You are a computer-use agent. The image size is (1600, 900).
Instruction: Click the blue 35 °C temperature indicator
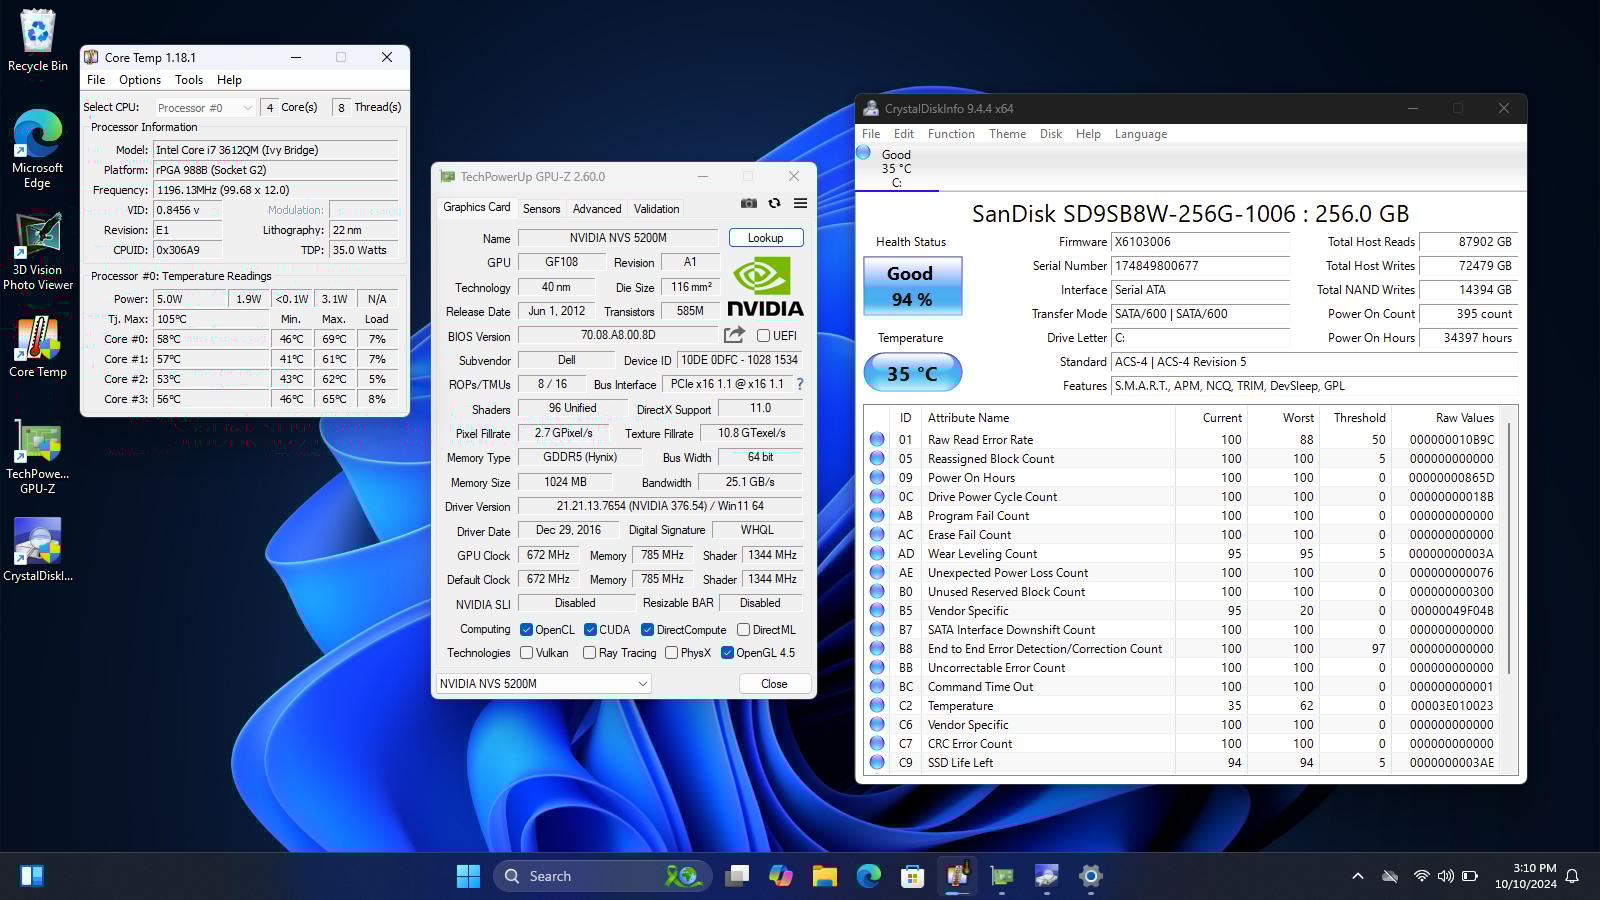[911, 372]
